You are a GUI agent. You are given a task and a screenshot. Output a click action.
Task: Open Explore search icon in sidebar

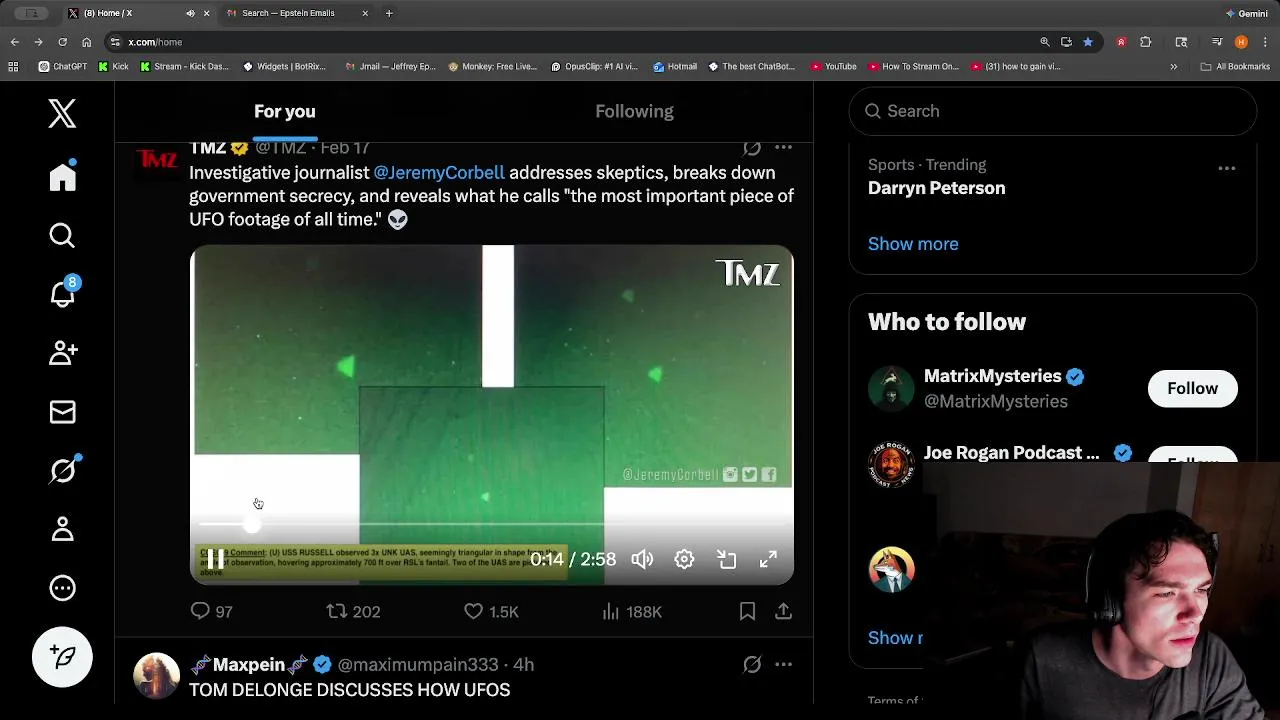pyautogui.click(x=62, y=235)
